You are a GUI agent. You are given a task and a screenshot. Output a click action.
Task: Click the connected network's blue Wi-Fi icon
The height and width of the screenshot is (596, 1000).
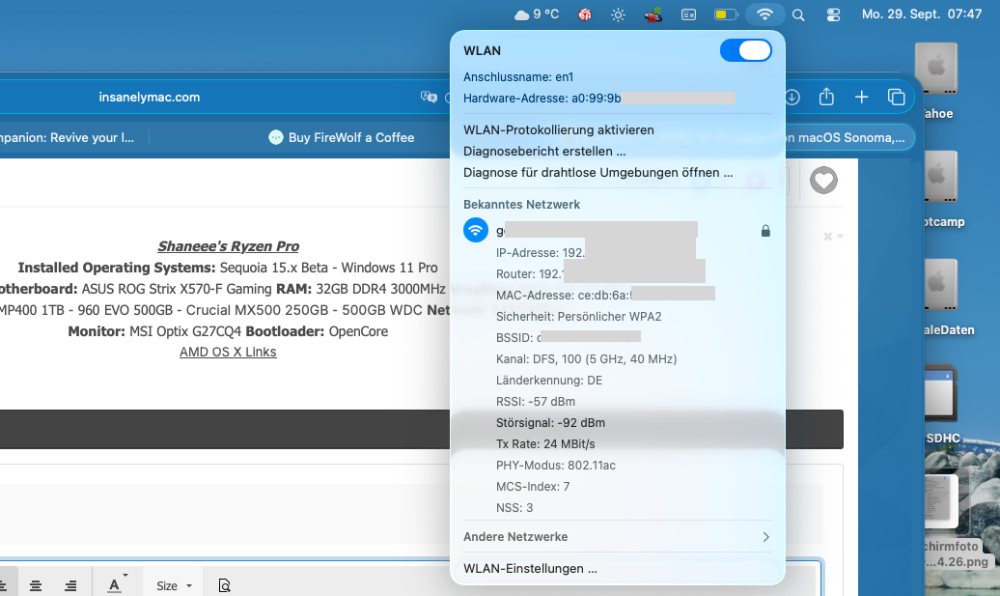pos(475,230)
